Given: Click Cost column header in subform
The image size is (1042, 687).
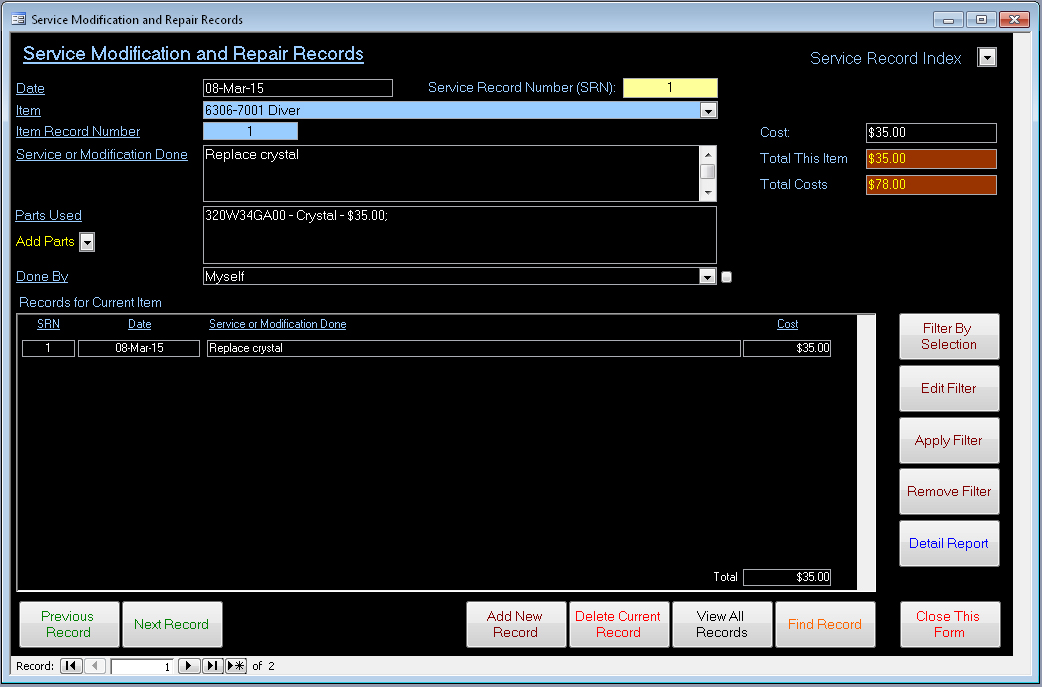Looking at the screenshot, I should pyautogui.click(x=787, y=324).
